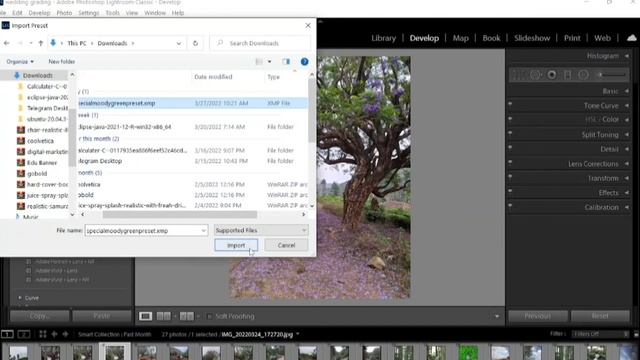The image size is (640, 360).
Task: Reset develop settings
Action: [600, 316]
